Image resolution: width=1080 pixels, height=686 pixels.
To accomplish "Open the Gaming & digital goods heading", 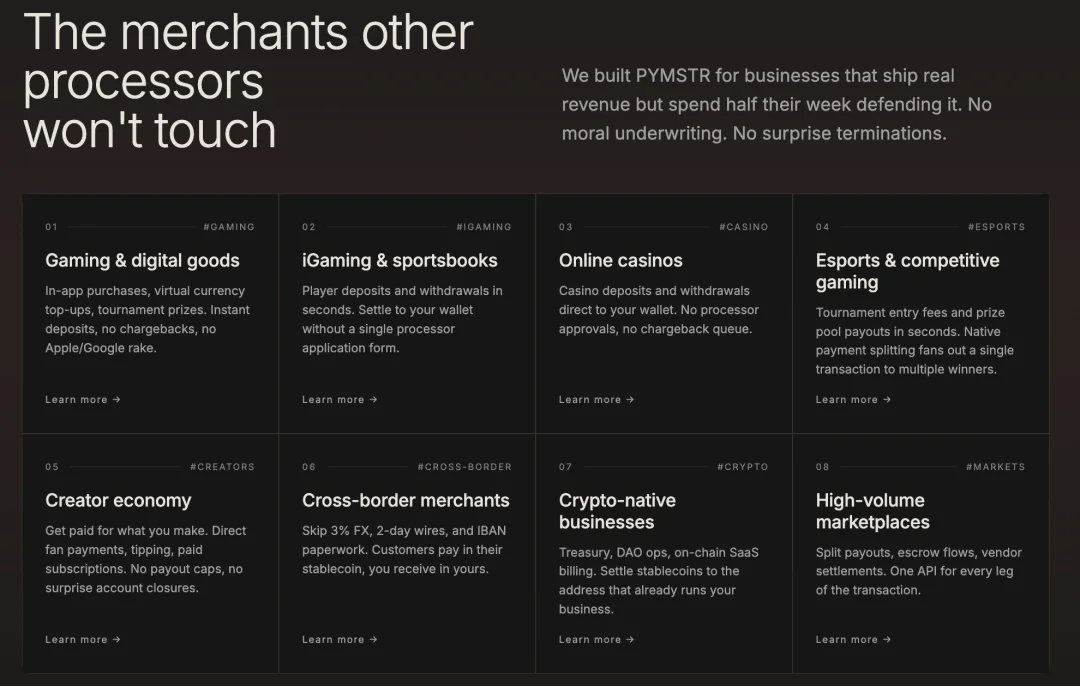I will click(x=142, y=260).
